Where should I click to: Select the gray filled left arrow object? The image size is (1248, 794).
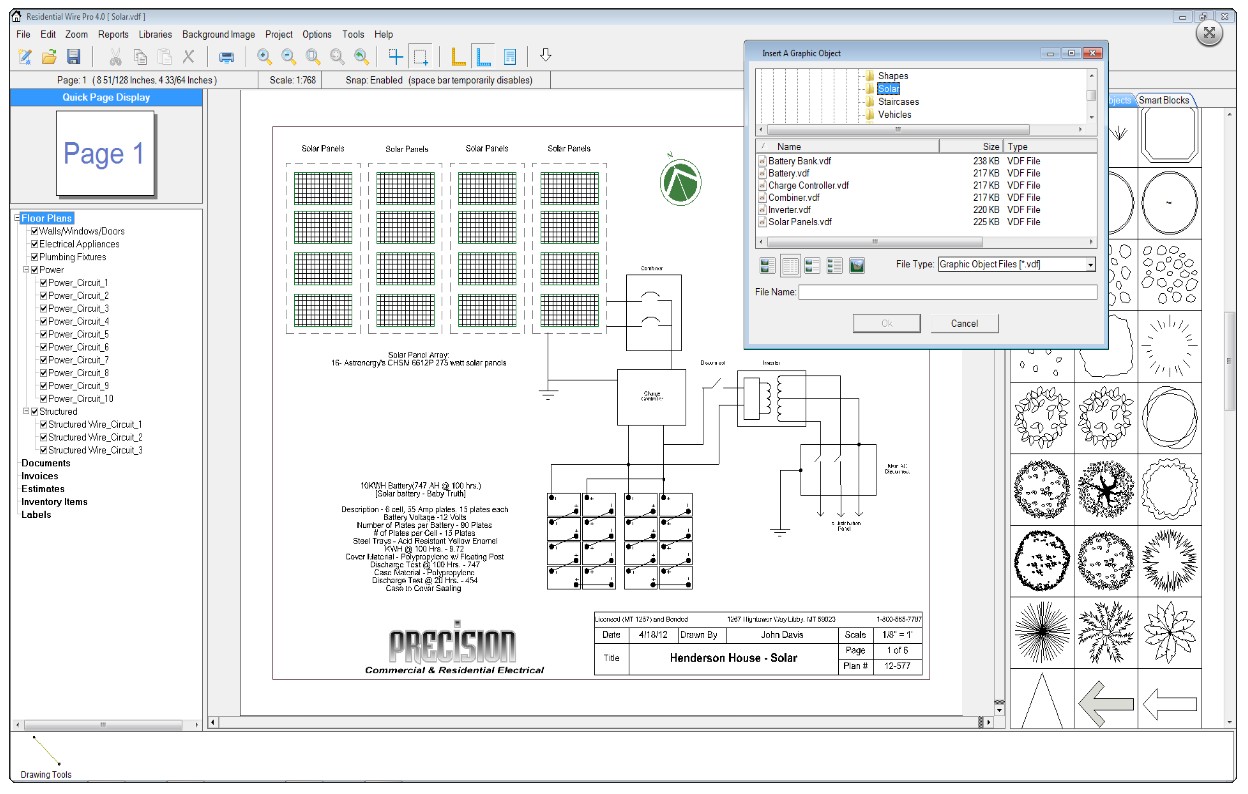[1104, 704]
